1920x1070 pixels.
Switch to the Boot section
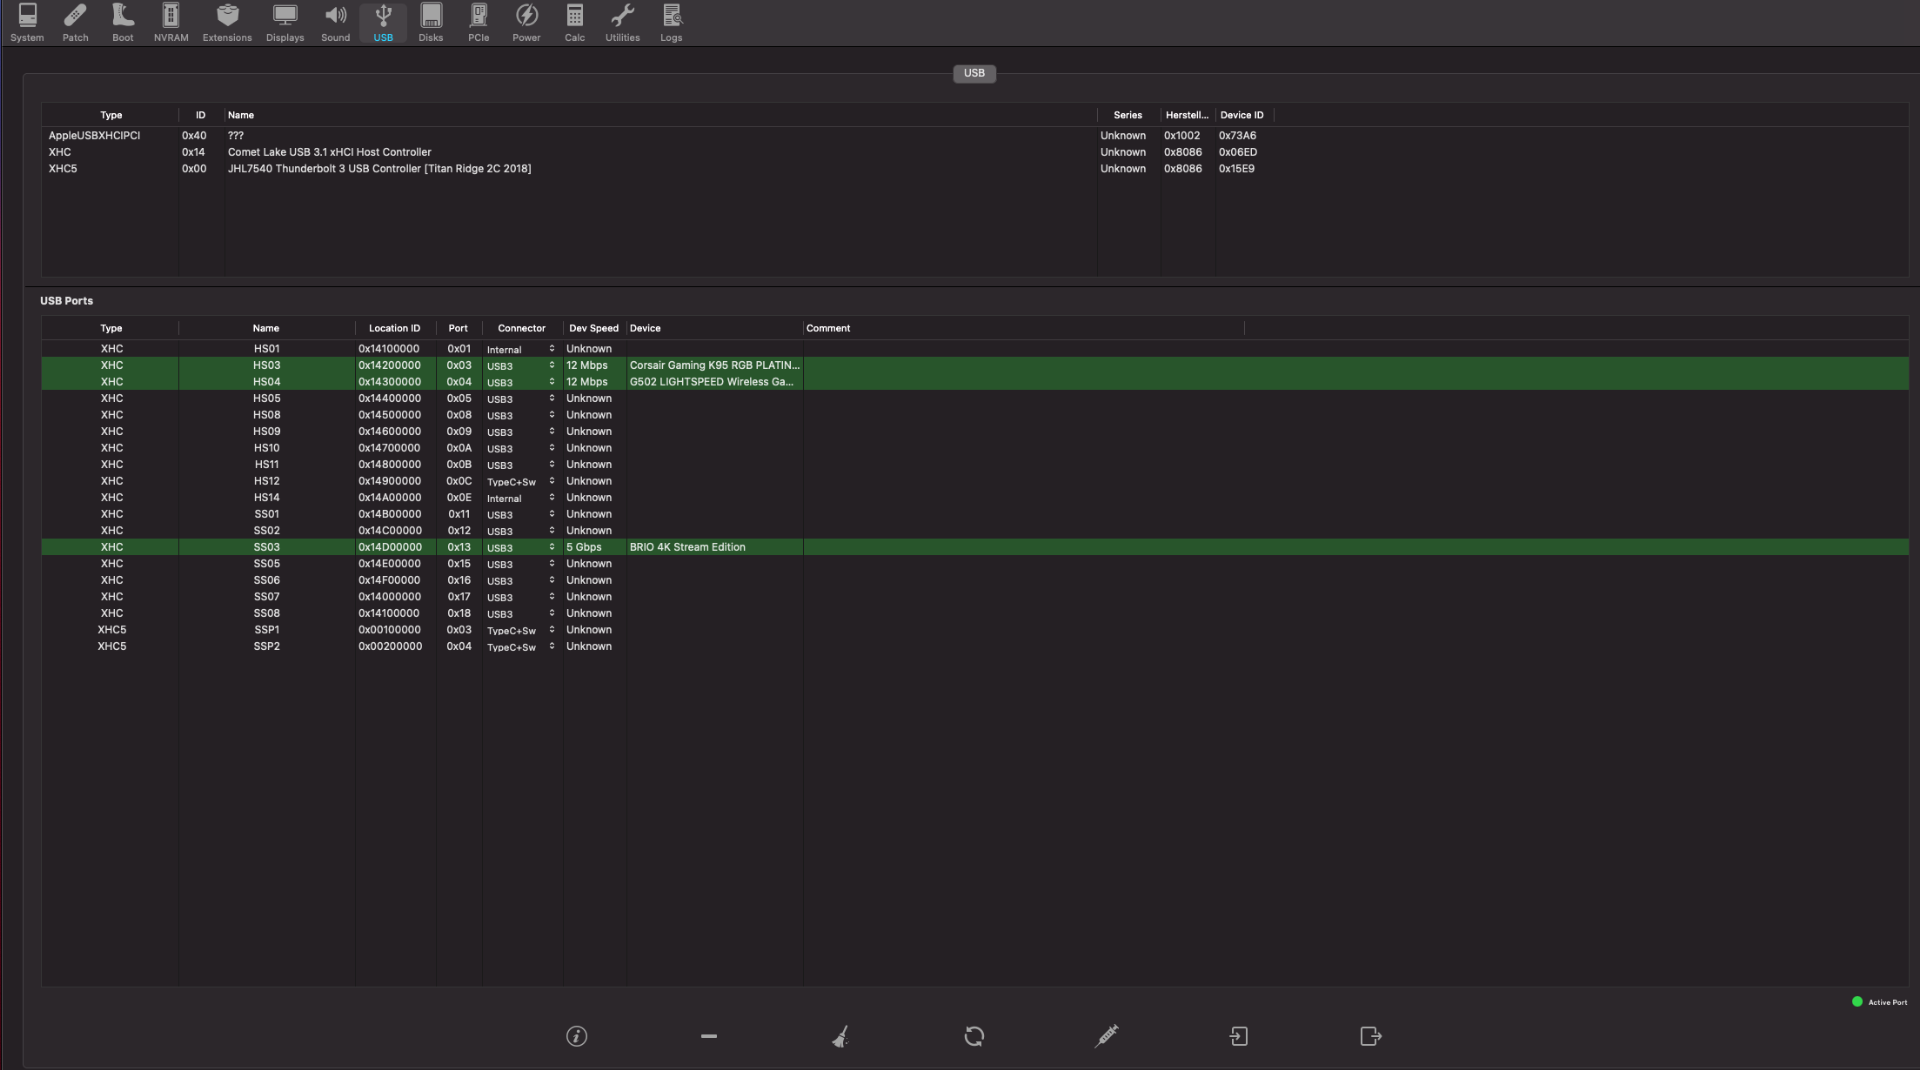123,23
